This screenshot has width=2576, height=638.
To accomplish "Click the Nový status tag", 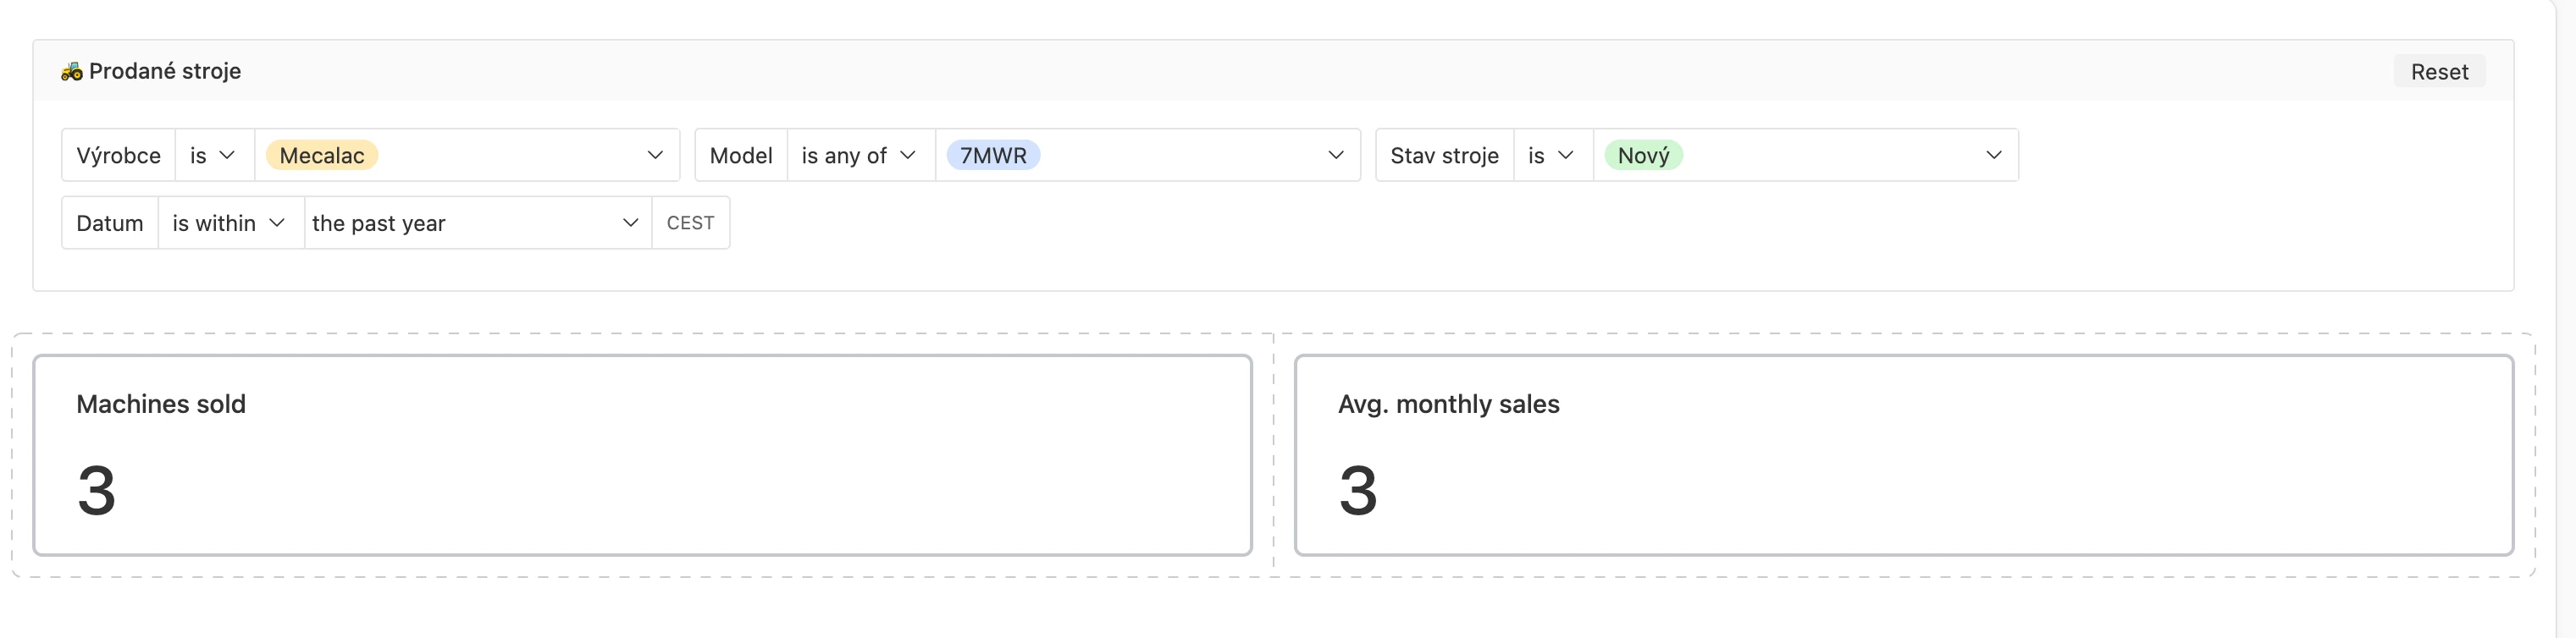I will [1643, 156].
